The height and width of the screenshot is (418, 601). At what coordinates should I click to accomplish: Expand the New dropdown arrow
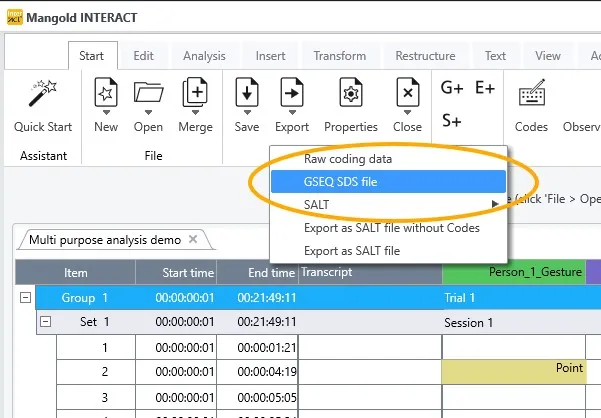106,113
